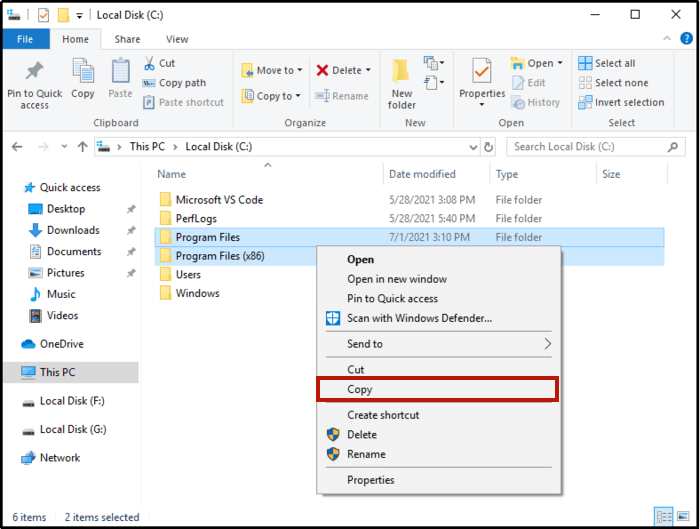
Task: Expand the Copy to dropdown
Action: tap(267, 96)
